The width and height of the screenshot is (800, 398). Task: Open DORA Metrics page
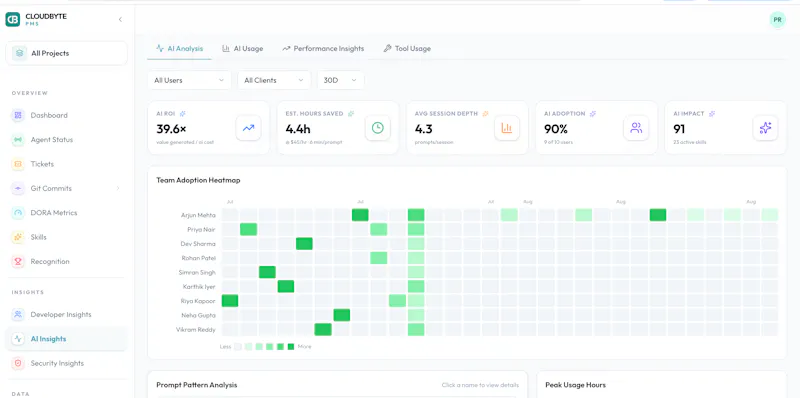tap(54, 213)
